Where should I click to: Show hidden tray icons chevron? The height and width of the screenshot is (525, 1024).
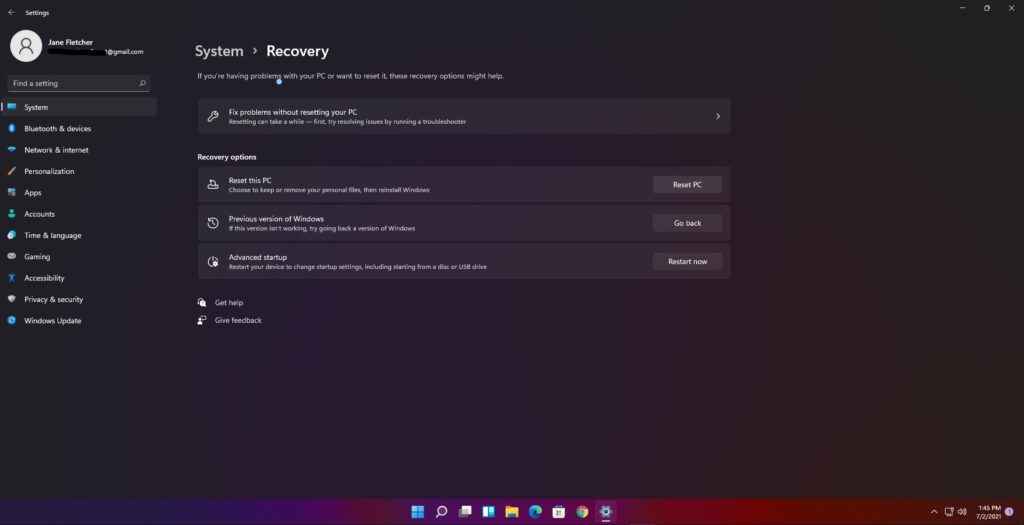934,512
